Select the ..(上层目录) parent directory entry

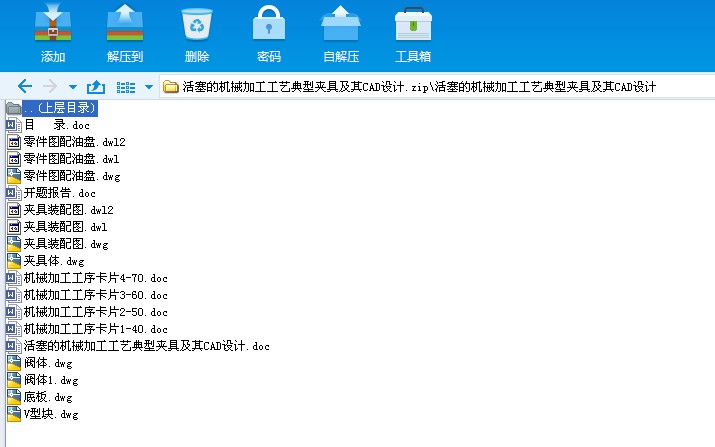(60, 108)
